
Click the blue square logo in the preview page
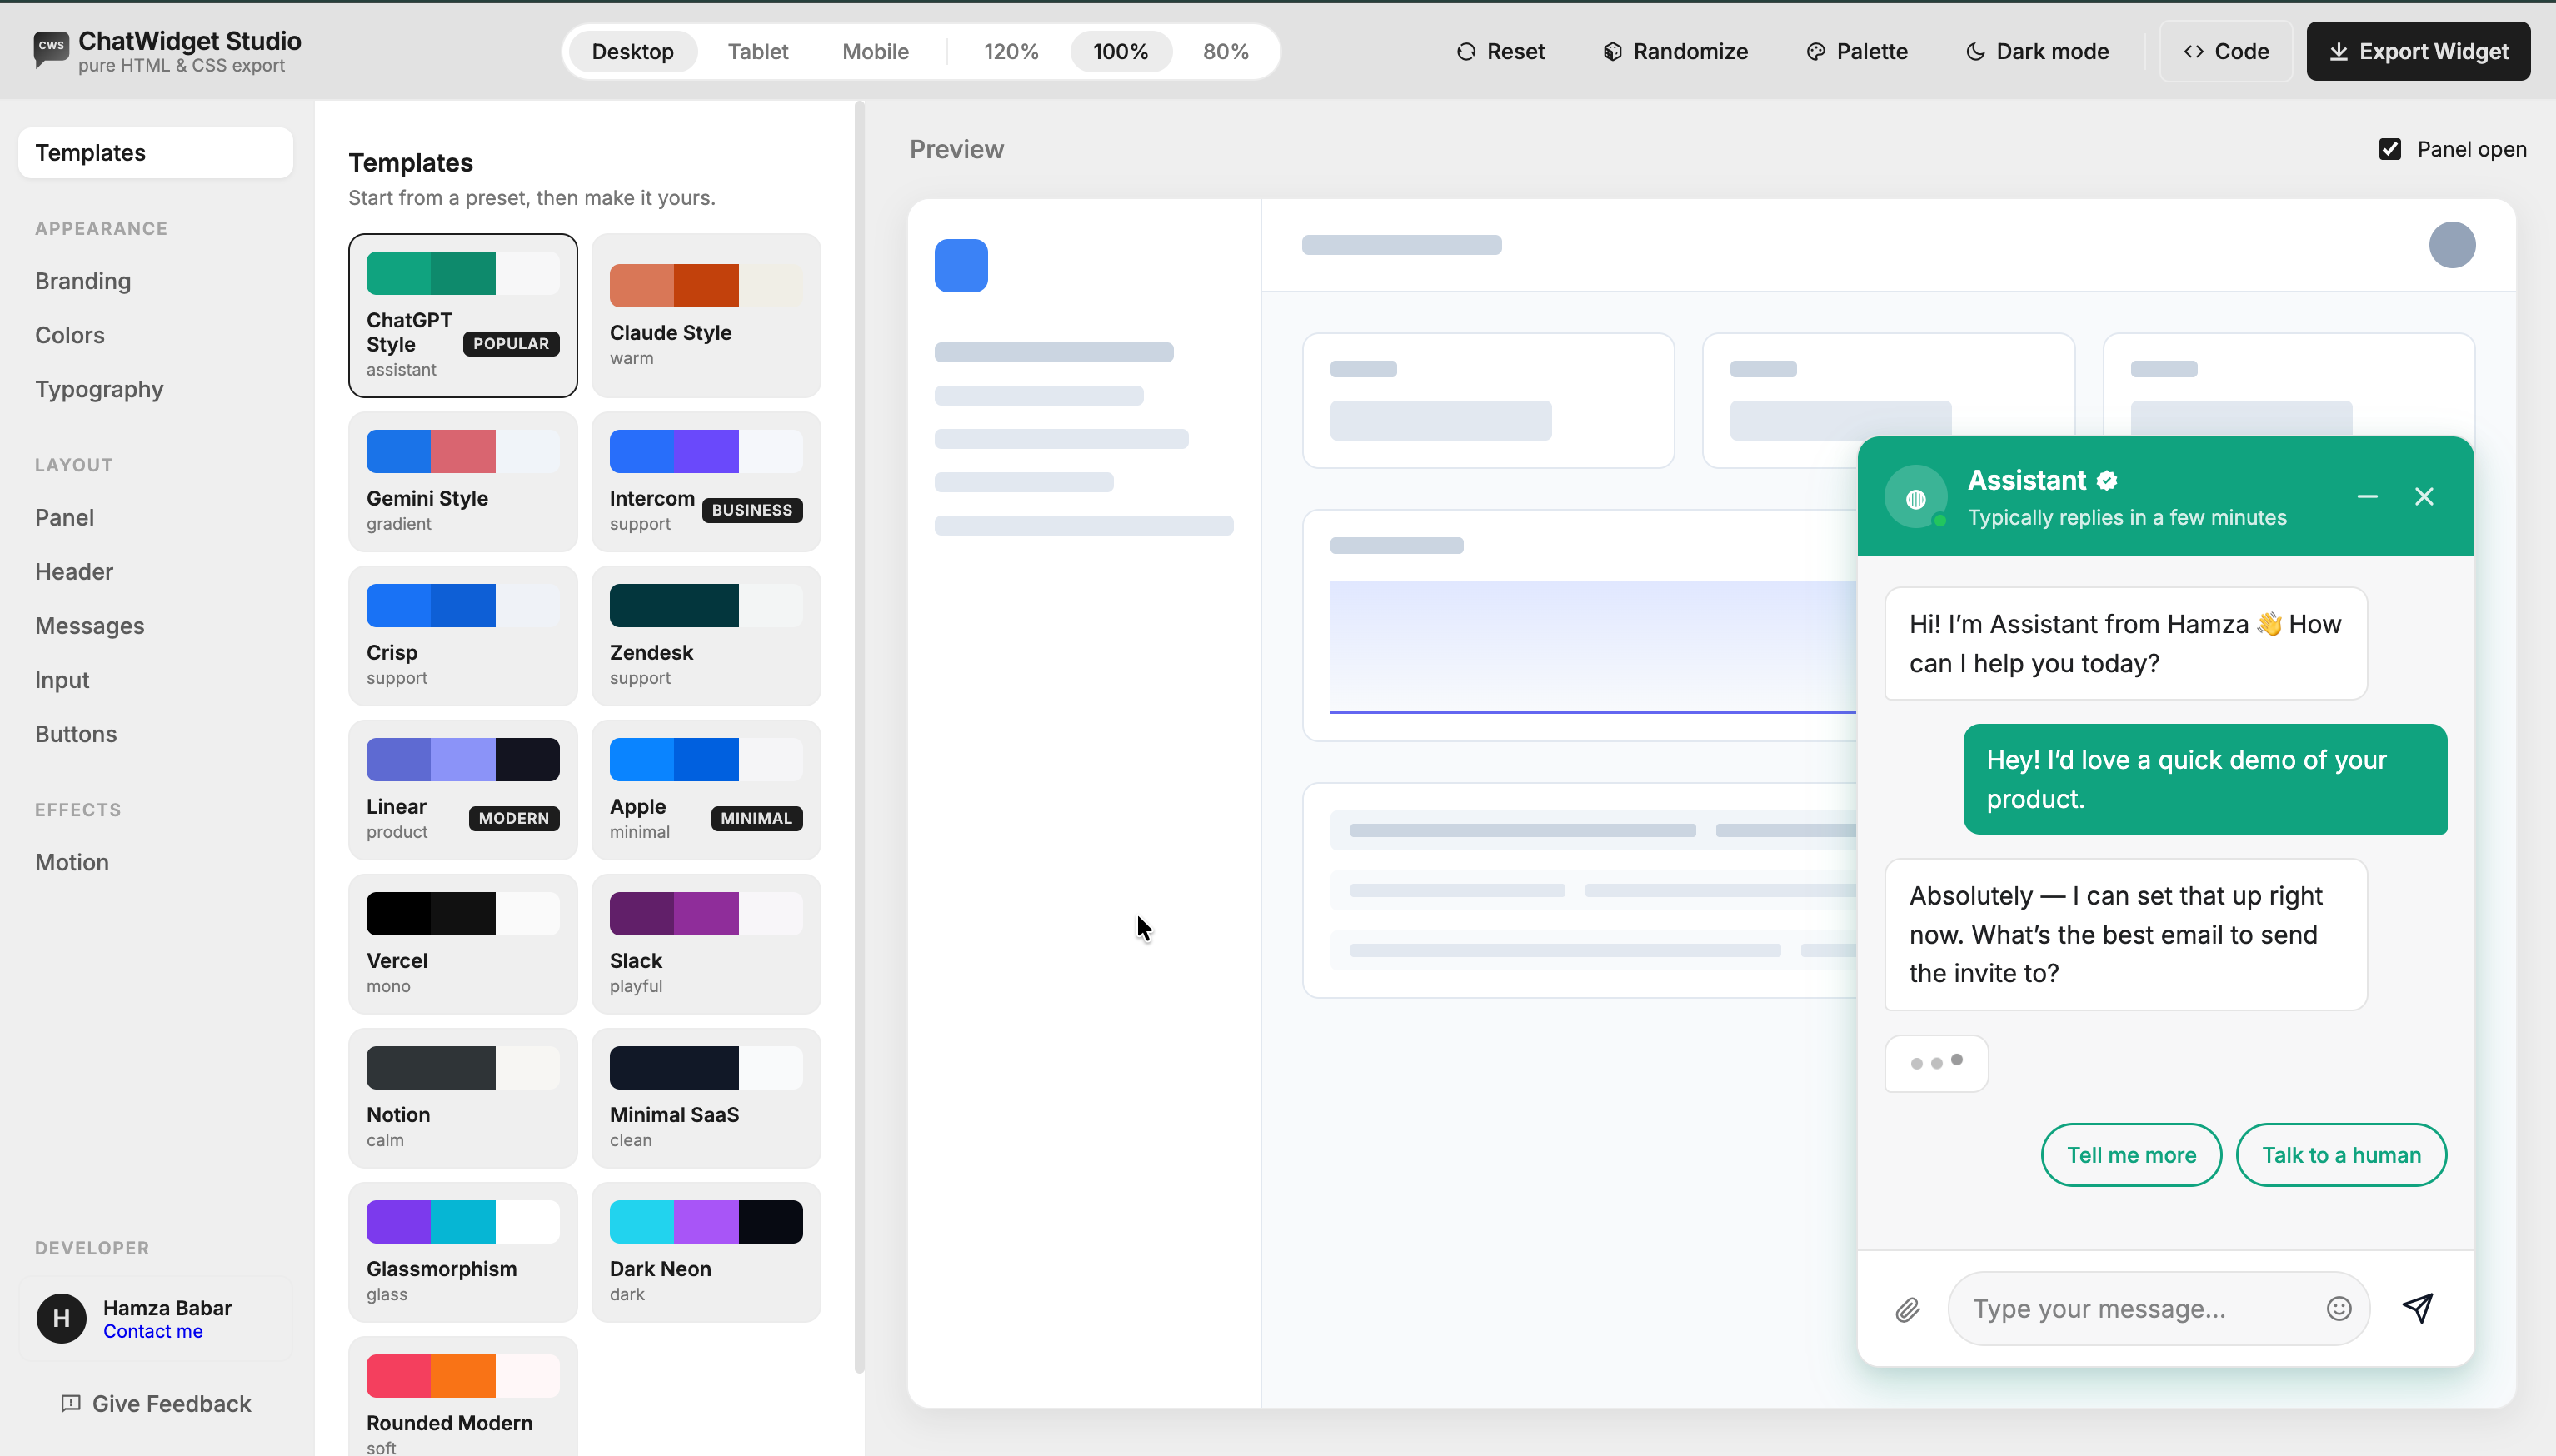(x=961, y=265)
